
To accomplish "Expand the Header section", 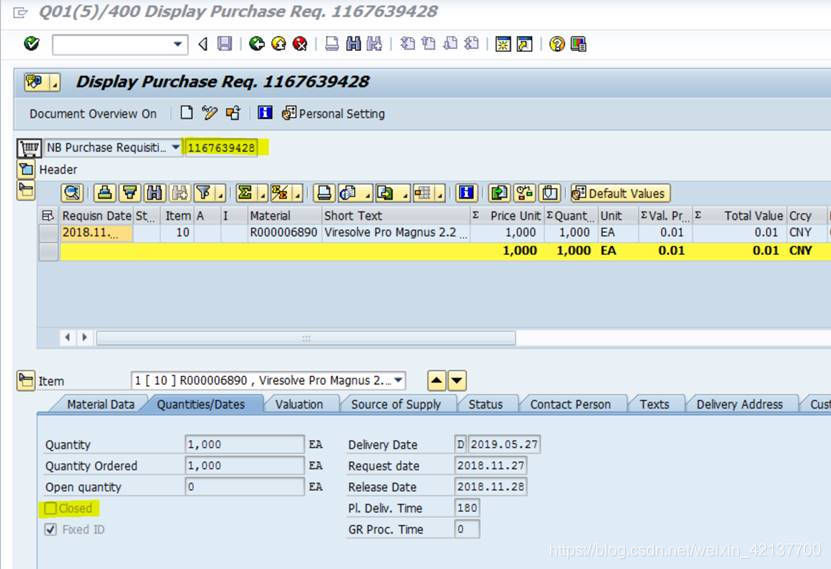I will click(26, 170).
